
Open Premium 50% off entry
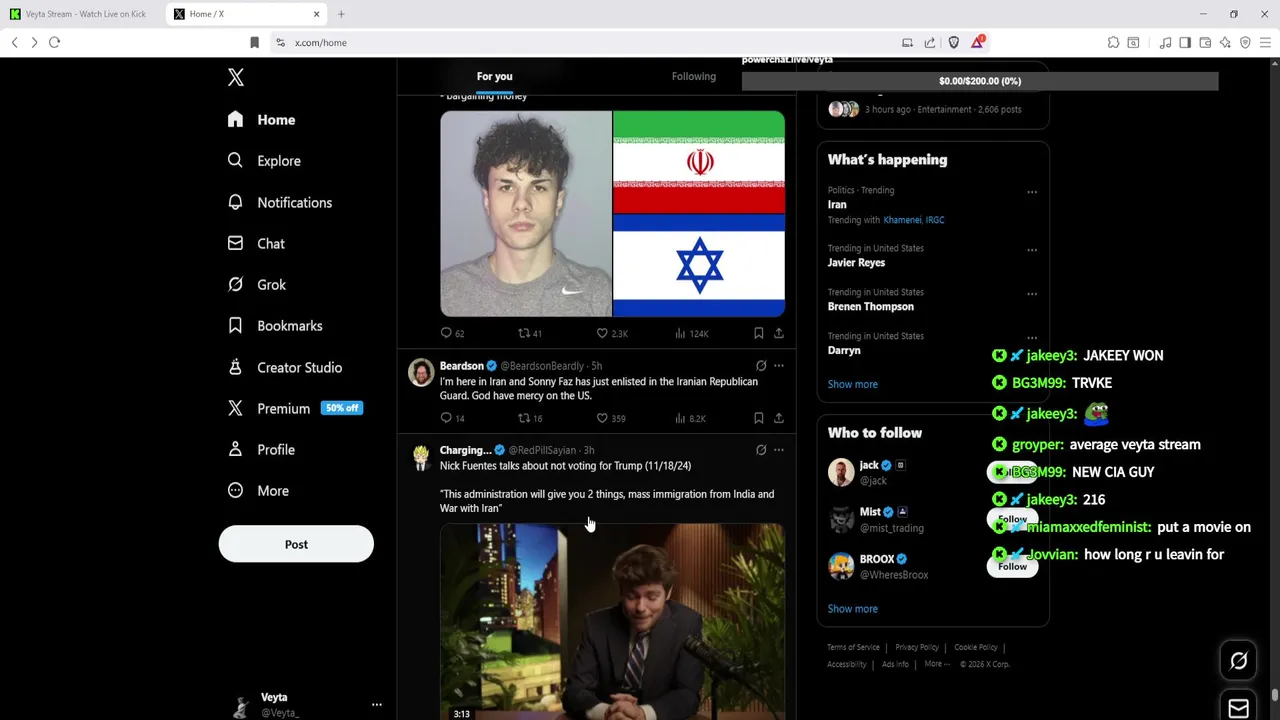[x=294, y=408]
